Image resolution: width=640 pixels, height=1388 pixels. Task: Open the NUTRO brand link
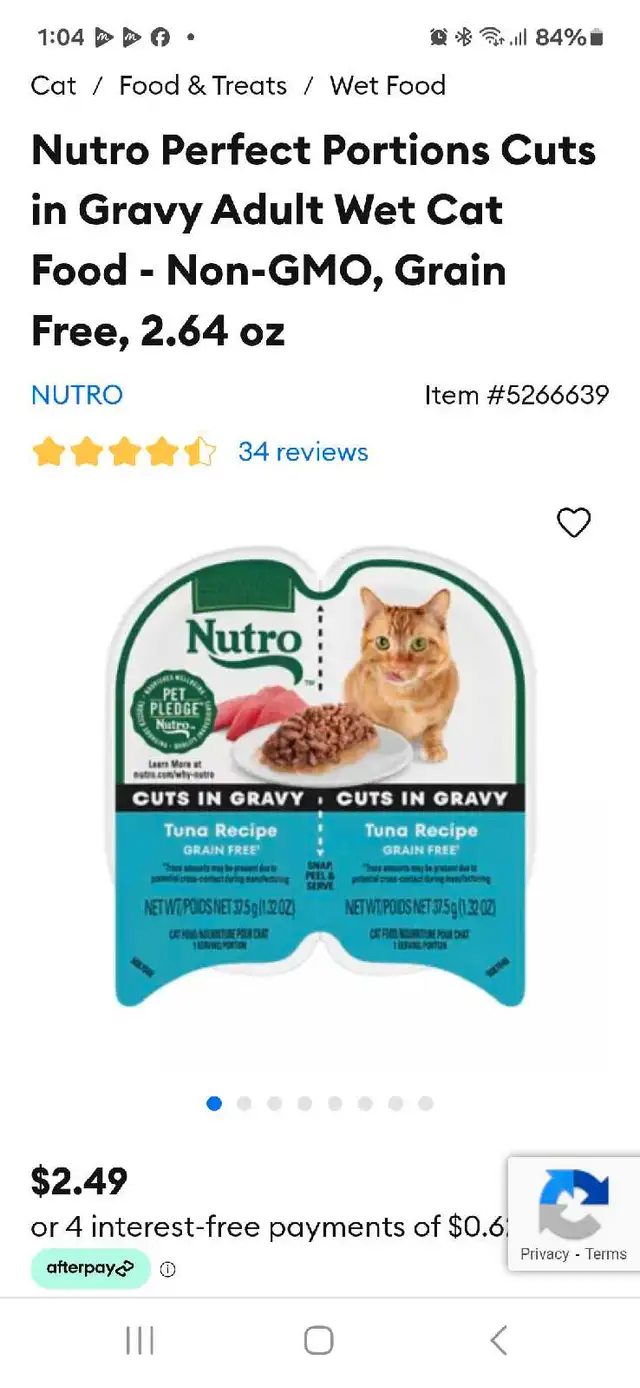(x=77, y=395)
